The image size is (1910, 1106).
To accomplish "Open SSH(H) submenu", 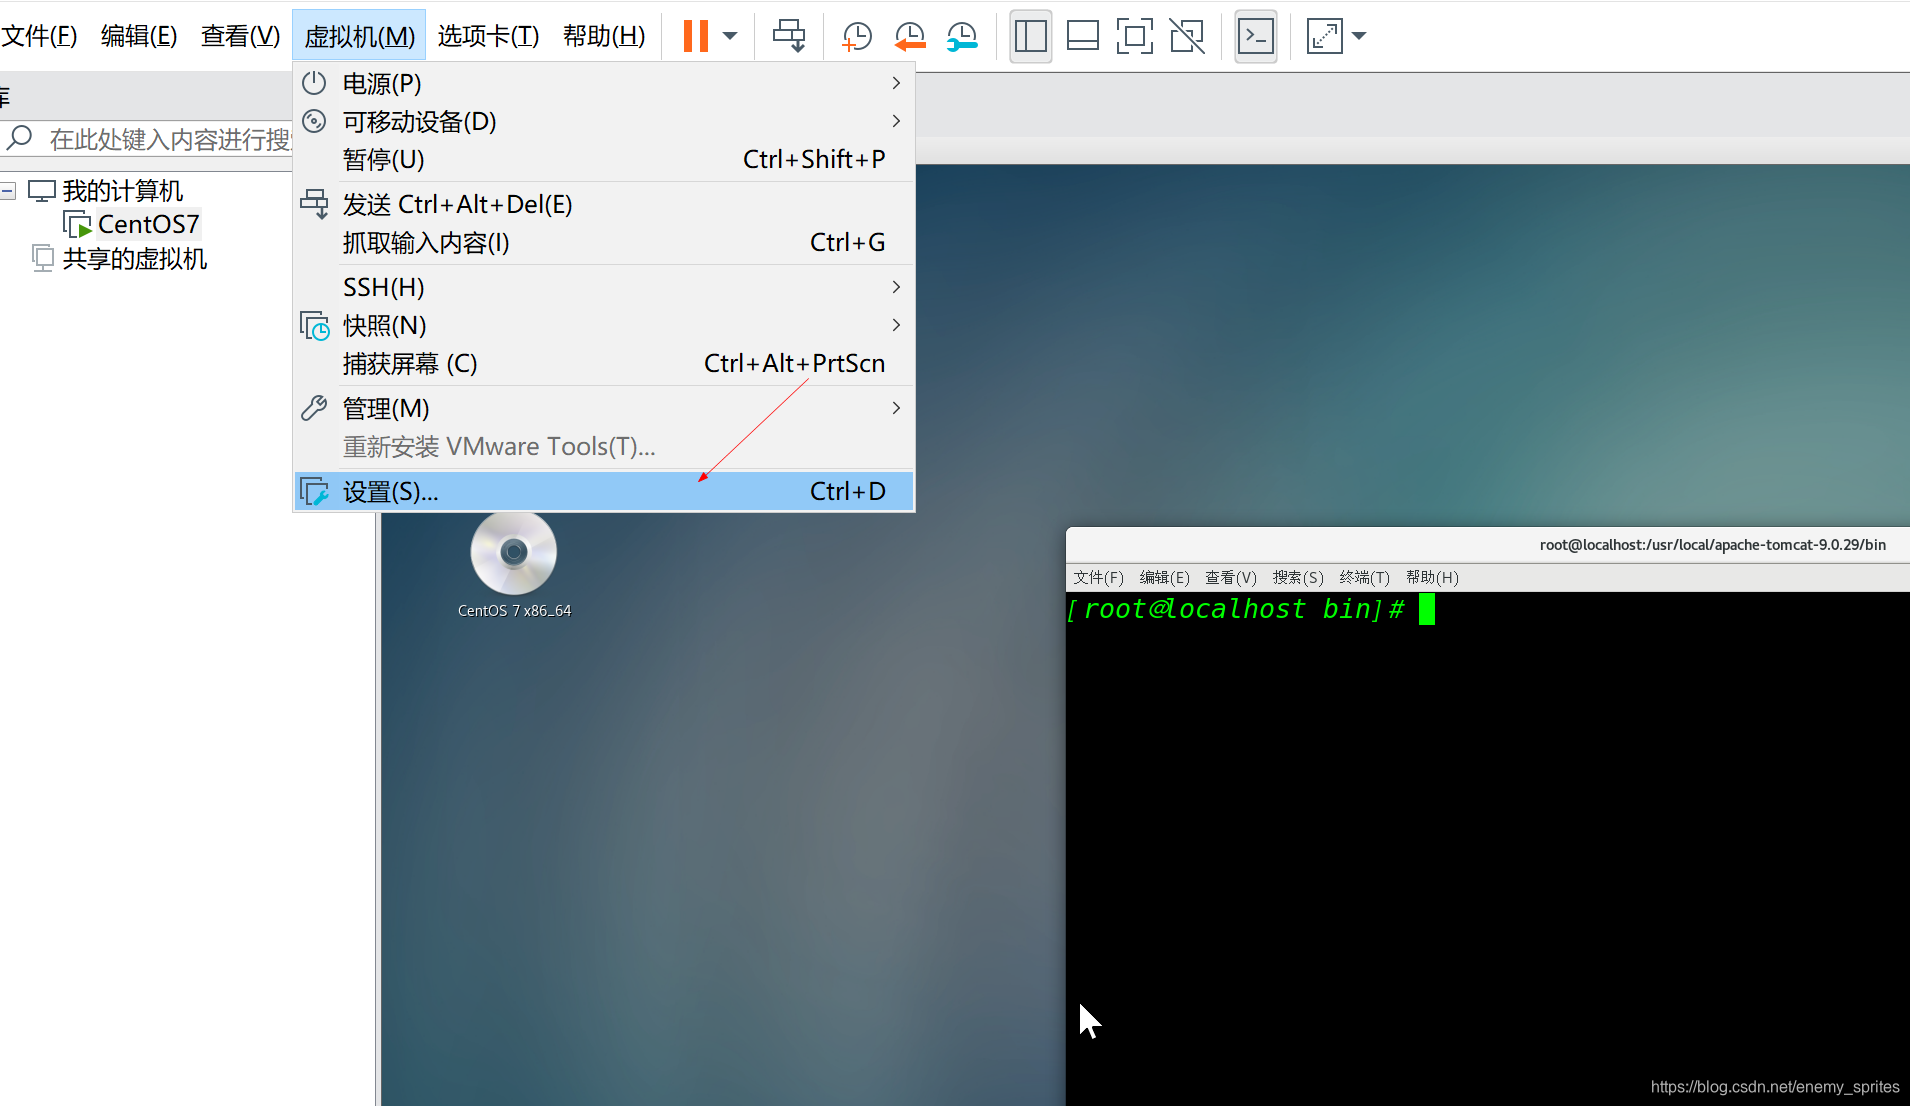I will pyautogui.click(x=604, y=287).
